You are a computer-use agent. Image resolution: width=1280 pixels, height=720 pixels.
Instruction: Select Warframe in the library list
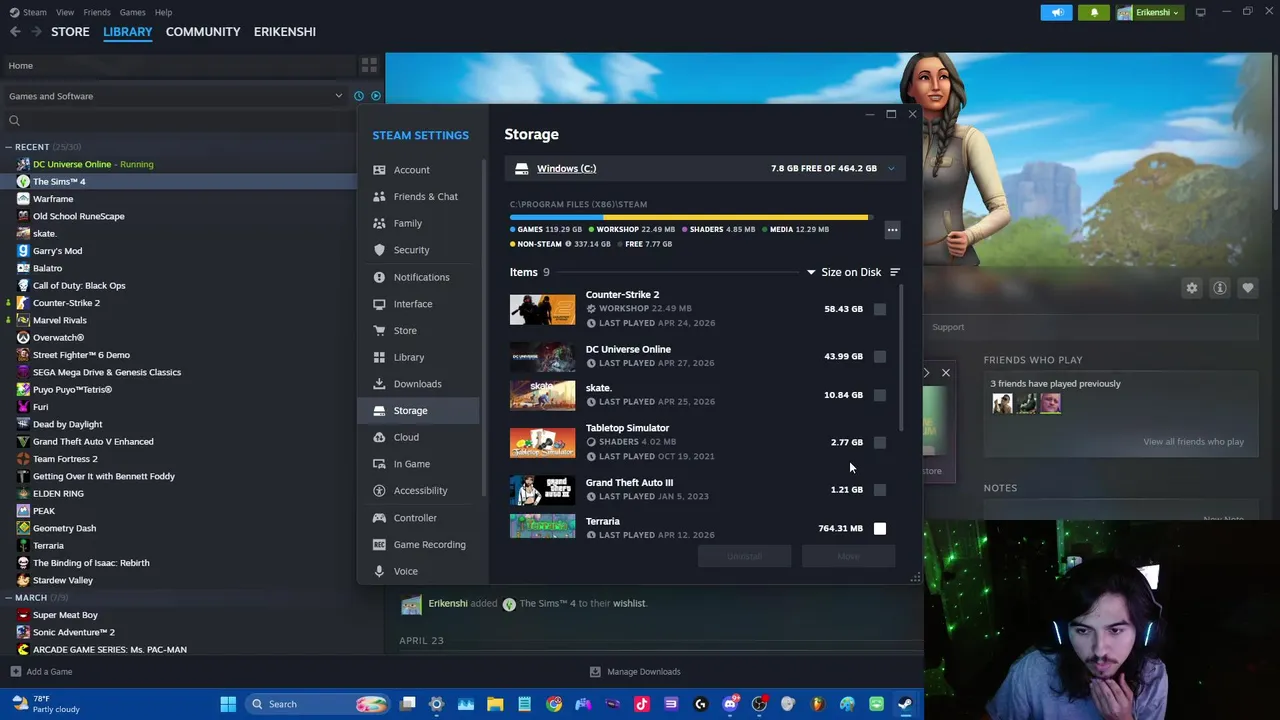(53, 199)
